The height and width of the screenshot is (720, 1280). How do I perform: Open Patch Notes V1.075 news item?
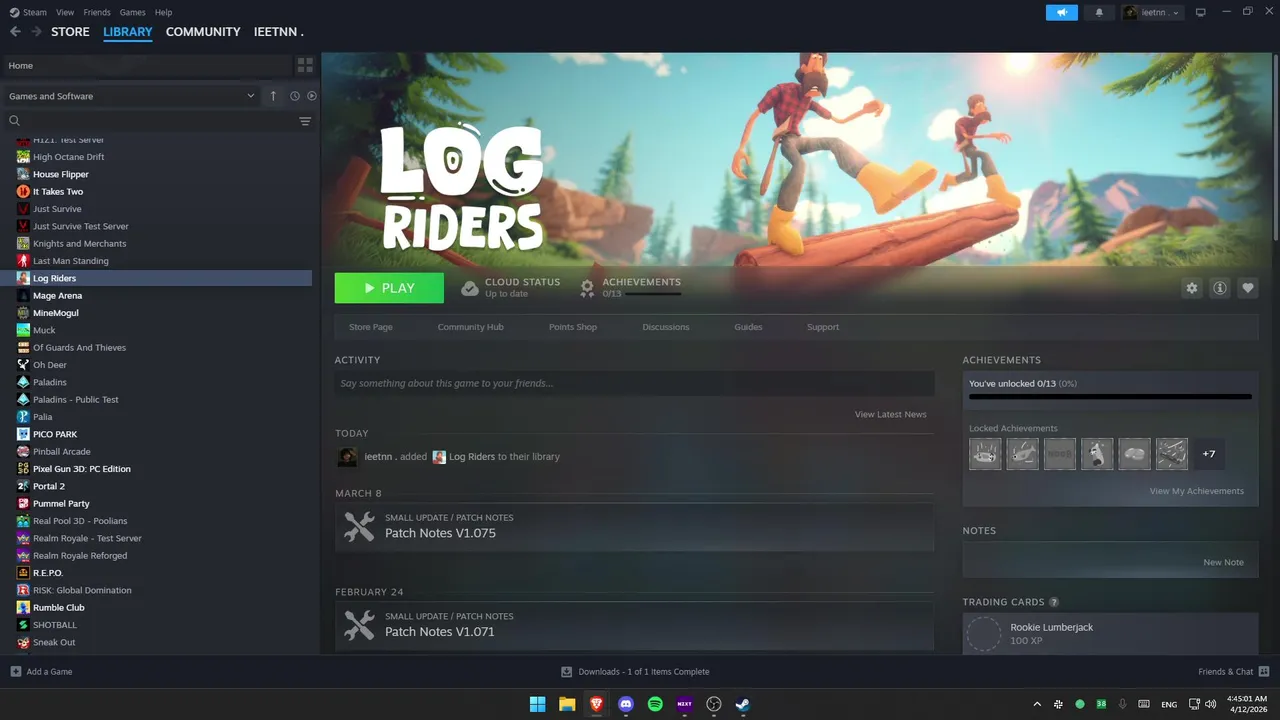[x=634, y=526]
